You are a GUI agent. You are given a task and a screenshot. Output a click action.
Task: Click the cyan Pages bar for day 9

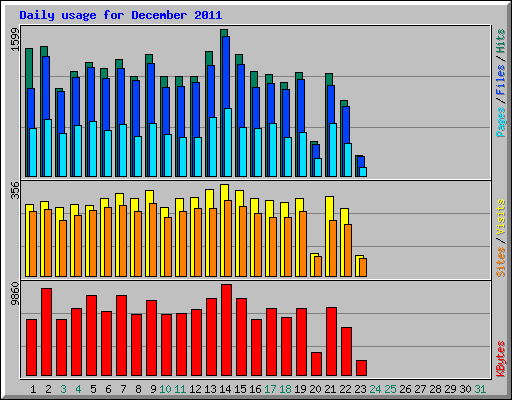[153, 150]
